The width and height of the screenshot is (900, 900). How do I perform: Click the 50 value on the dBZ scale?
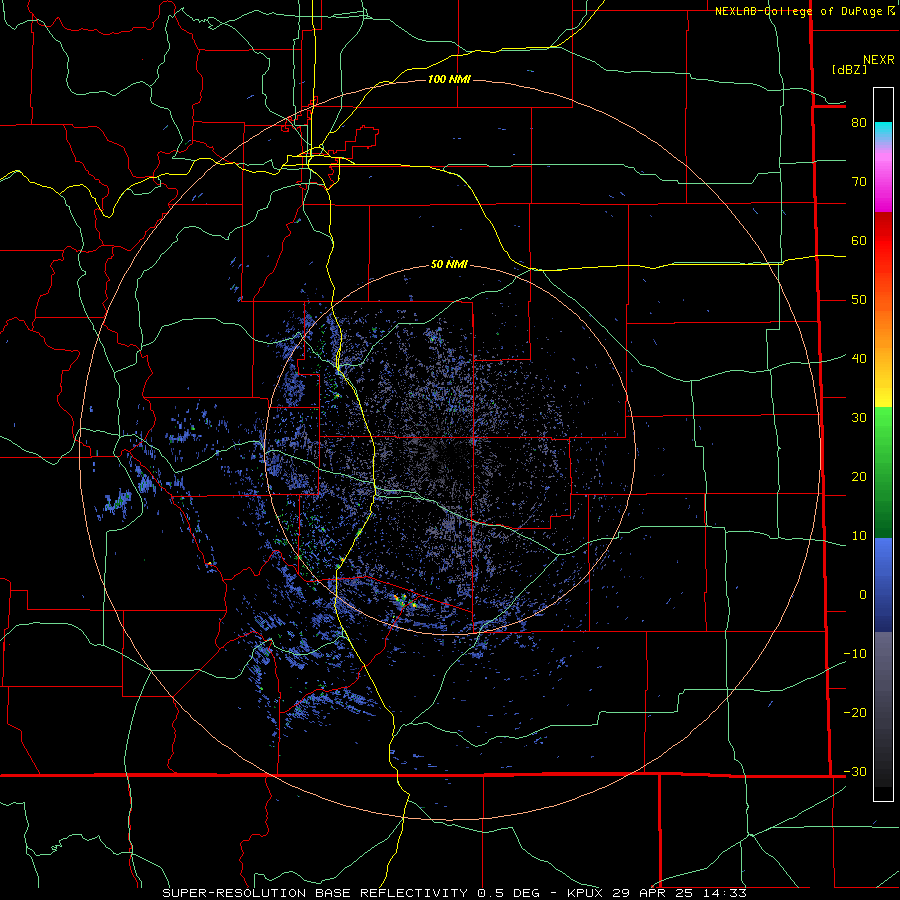[859, 300]
